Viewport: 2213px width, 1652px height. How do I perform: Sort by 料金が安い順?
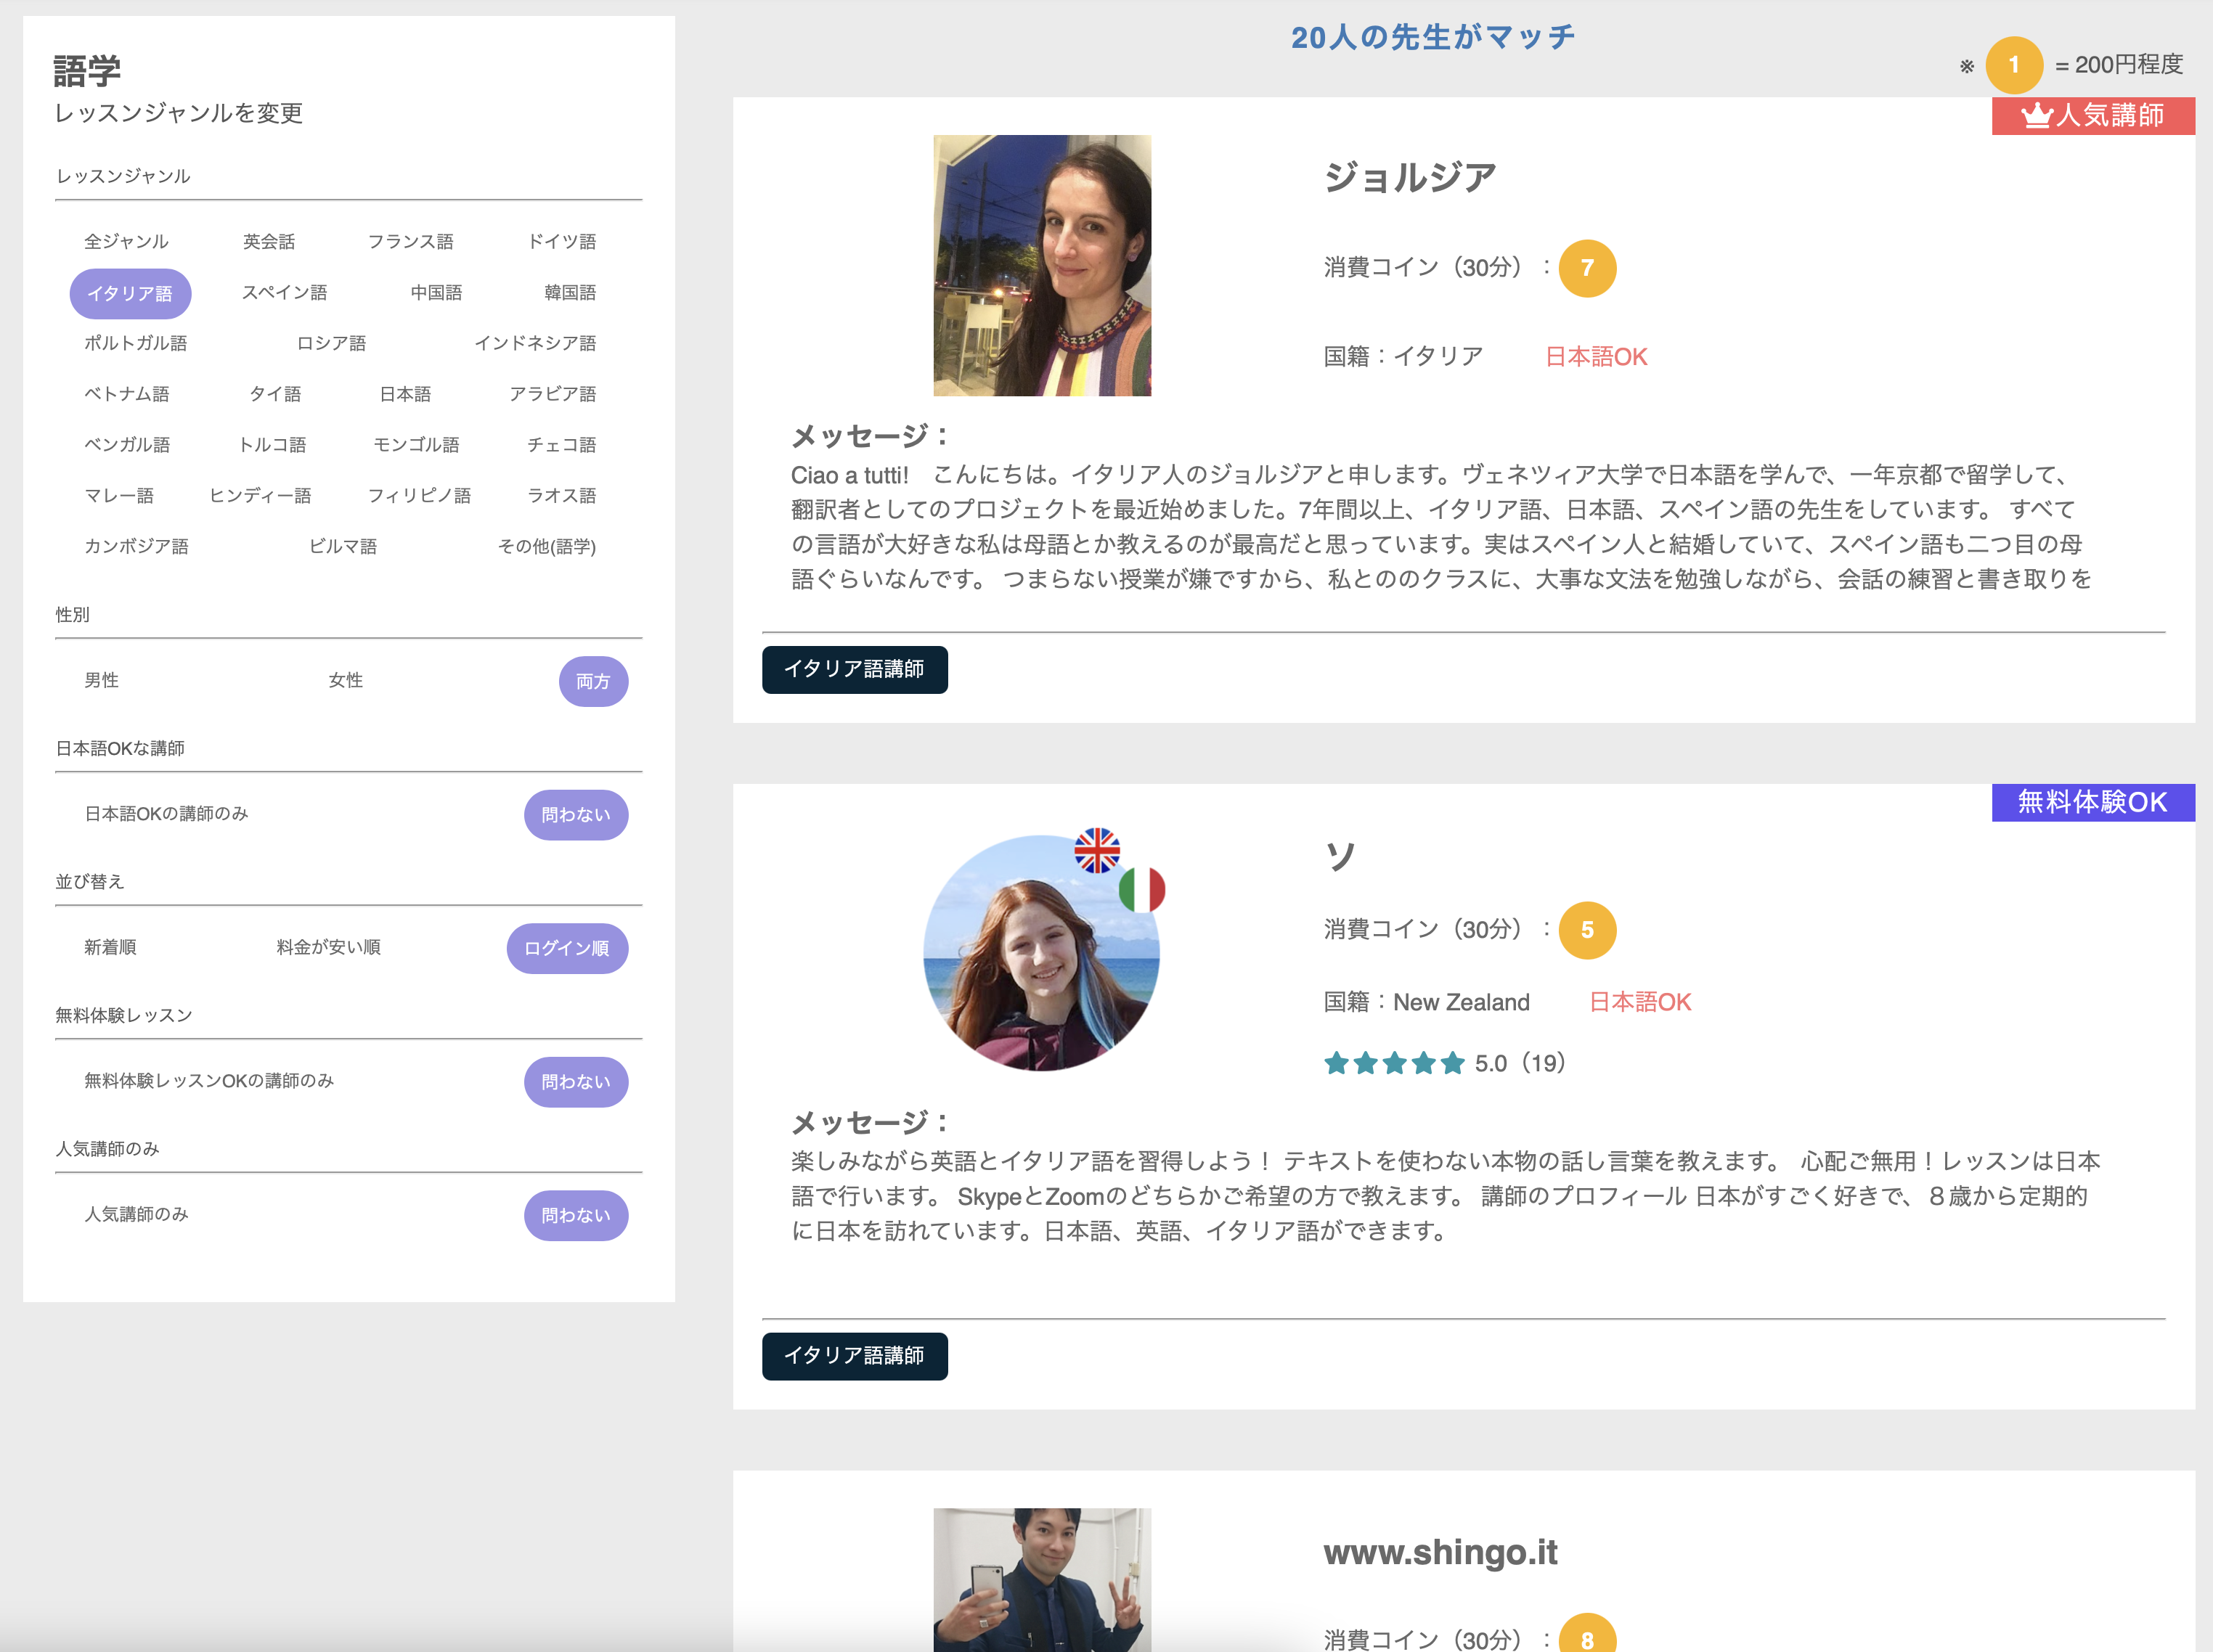pos(328,947)
